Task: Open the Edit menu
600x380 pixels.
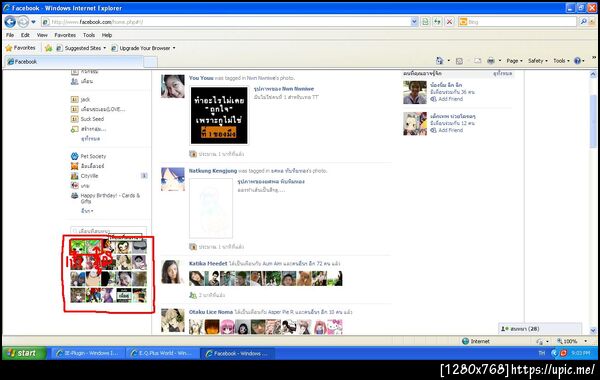Action: pyautogui.click(x=25, y=35)
